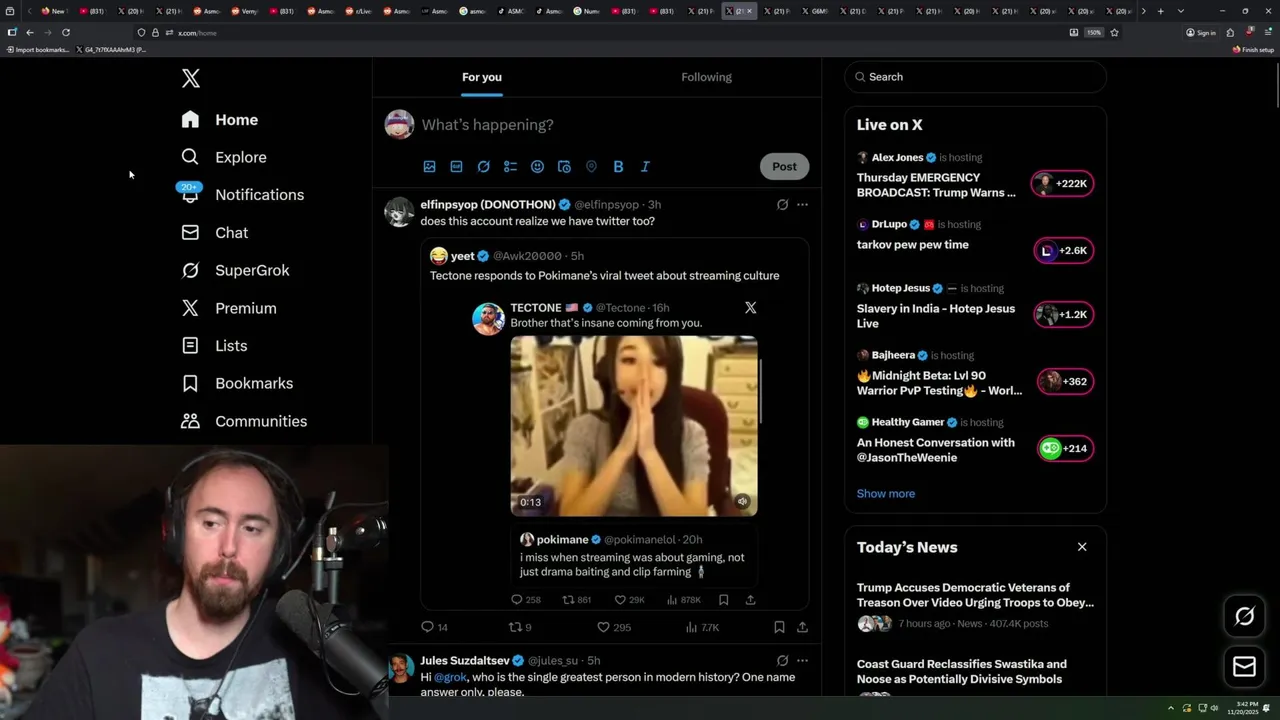Open the tab list dropdown arrow
Image resolution: width=1280 pixels, height=720 pixels.
point(1181,11)
